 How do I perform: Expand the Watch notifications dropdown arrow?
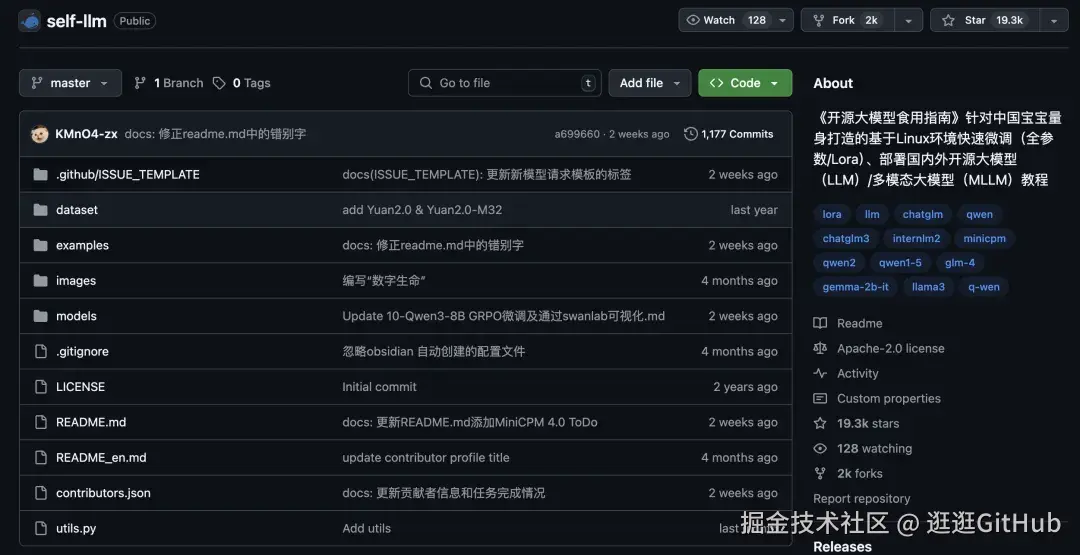(x=782, y=20)
